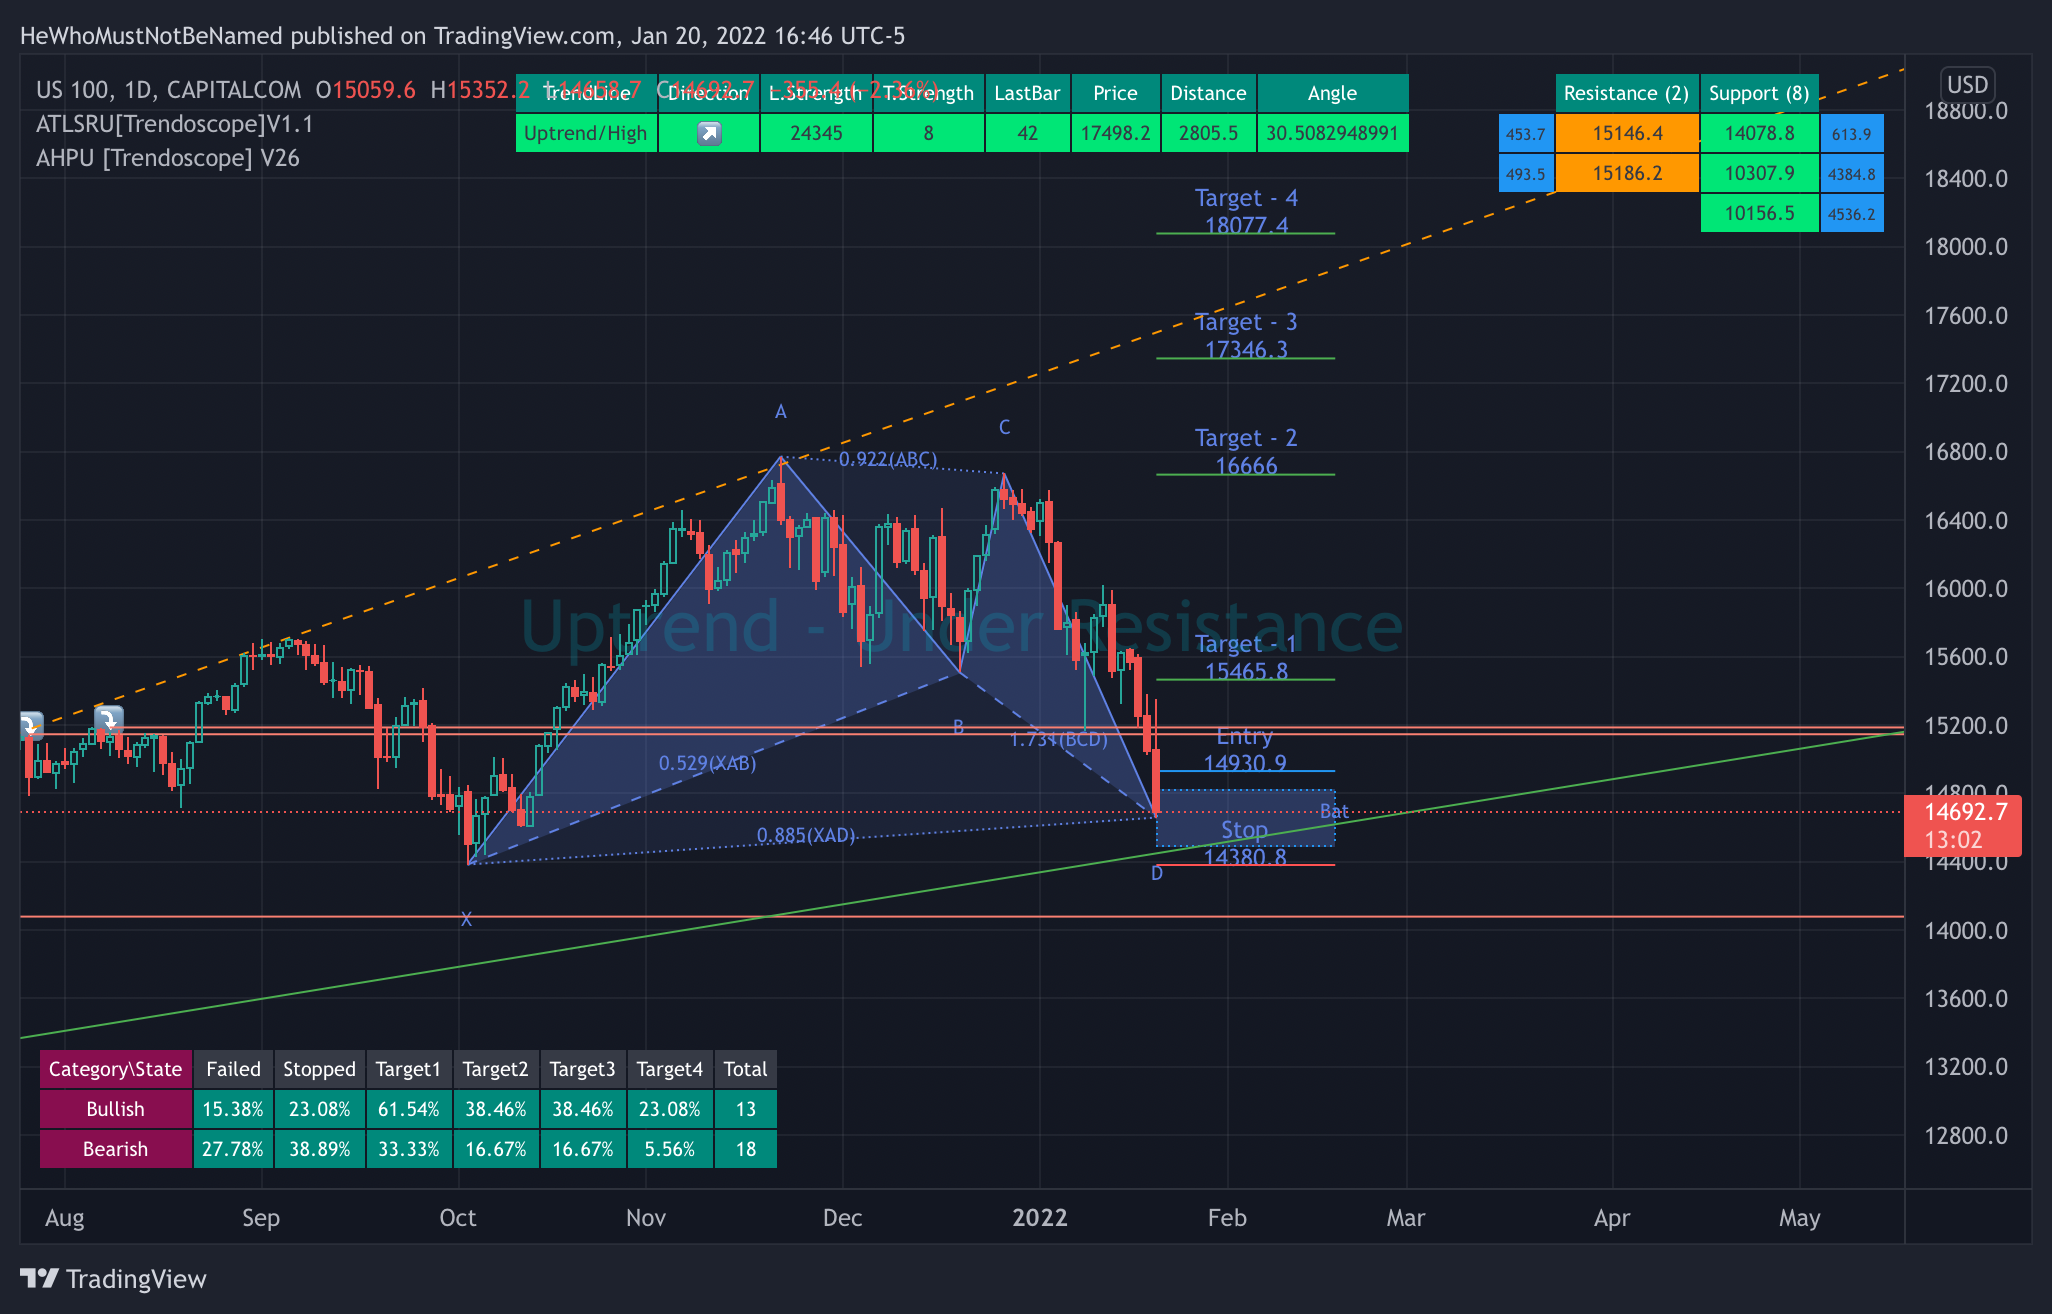Screen dimensions: 2052x1314
Task: Click the resistance level 15186.2 cell
Action: coord(1627,173)
